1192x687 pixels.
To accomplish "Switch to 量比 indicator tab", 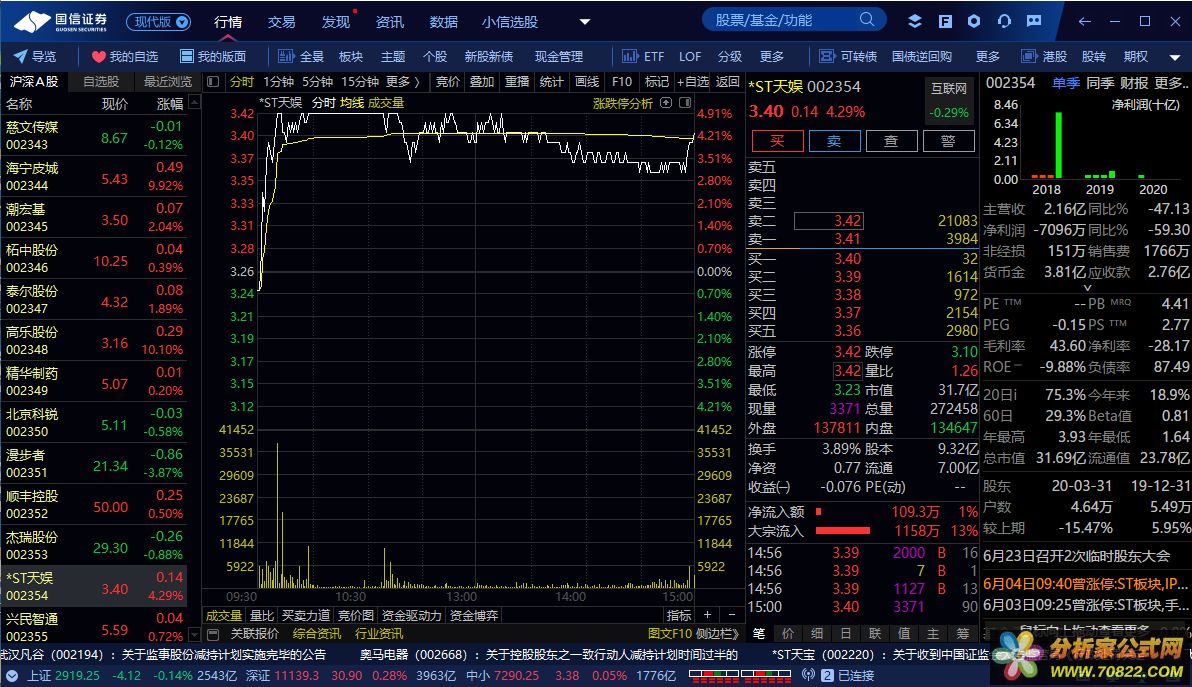I will pyautogui.click(x=262, y=615).
